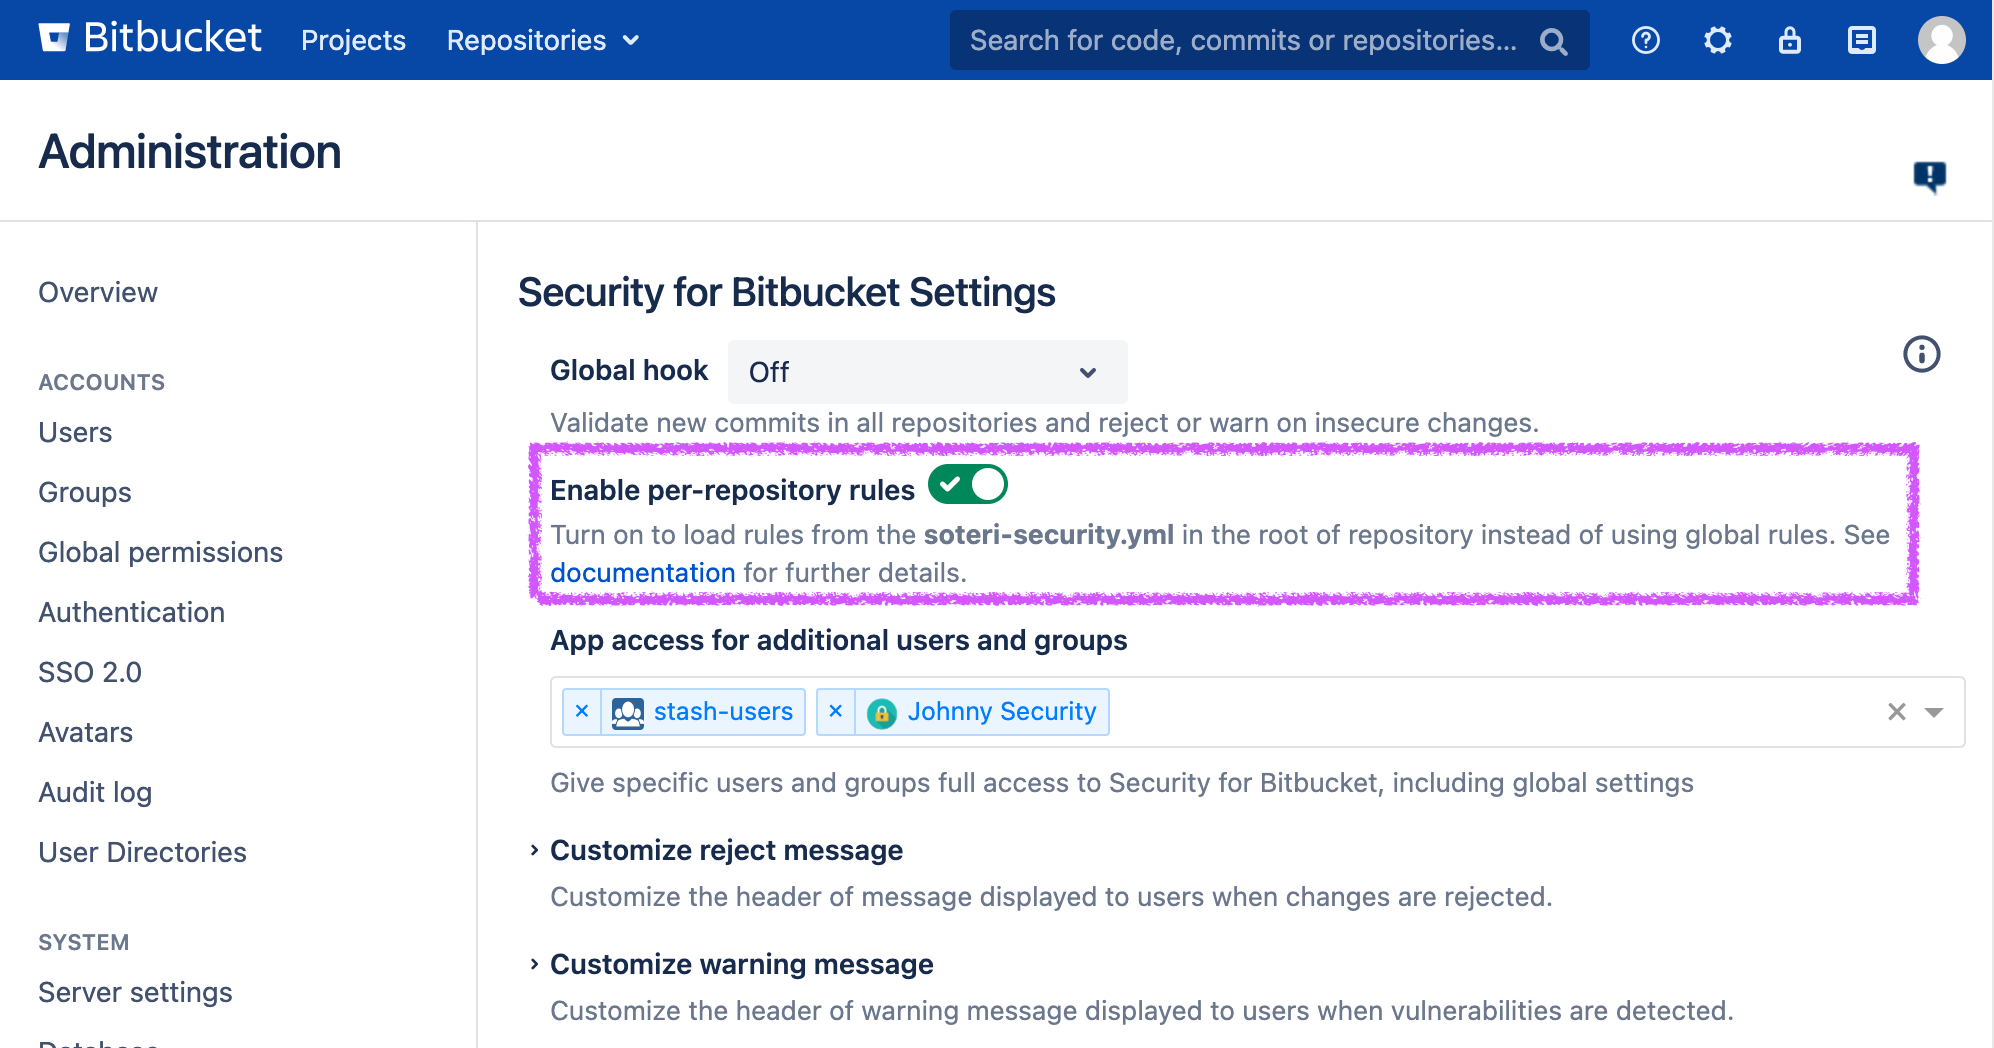
Task: Open the notifications icon in the top bar
Action: 1861,40
